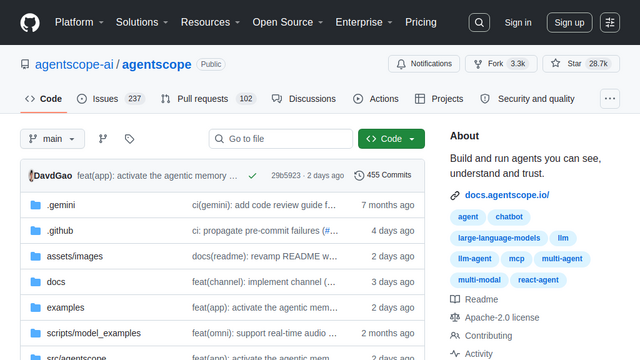Open the DavdGao author link
The height and width of the screenshot is (360, 640).
[53, 176]
